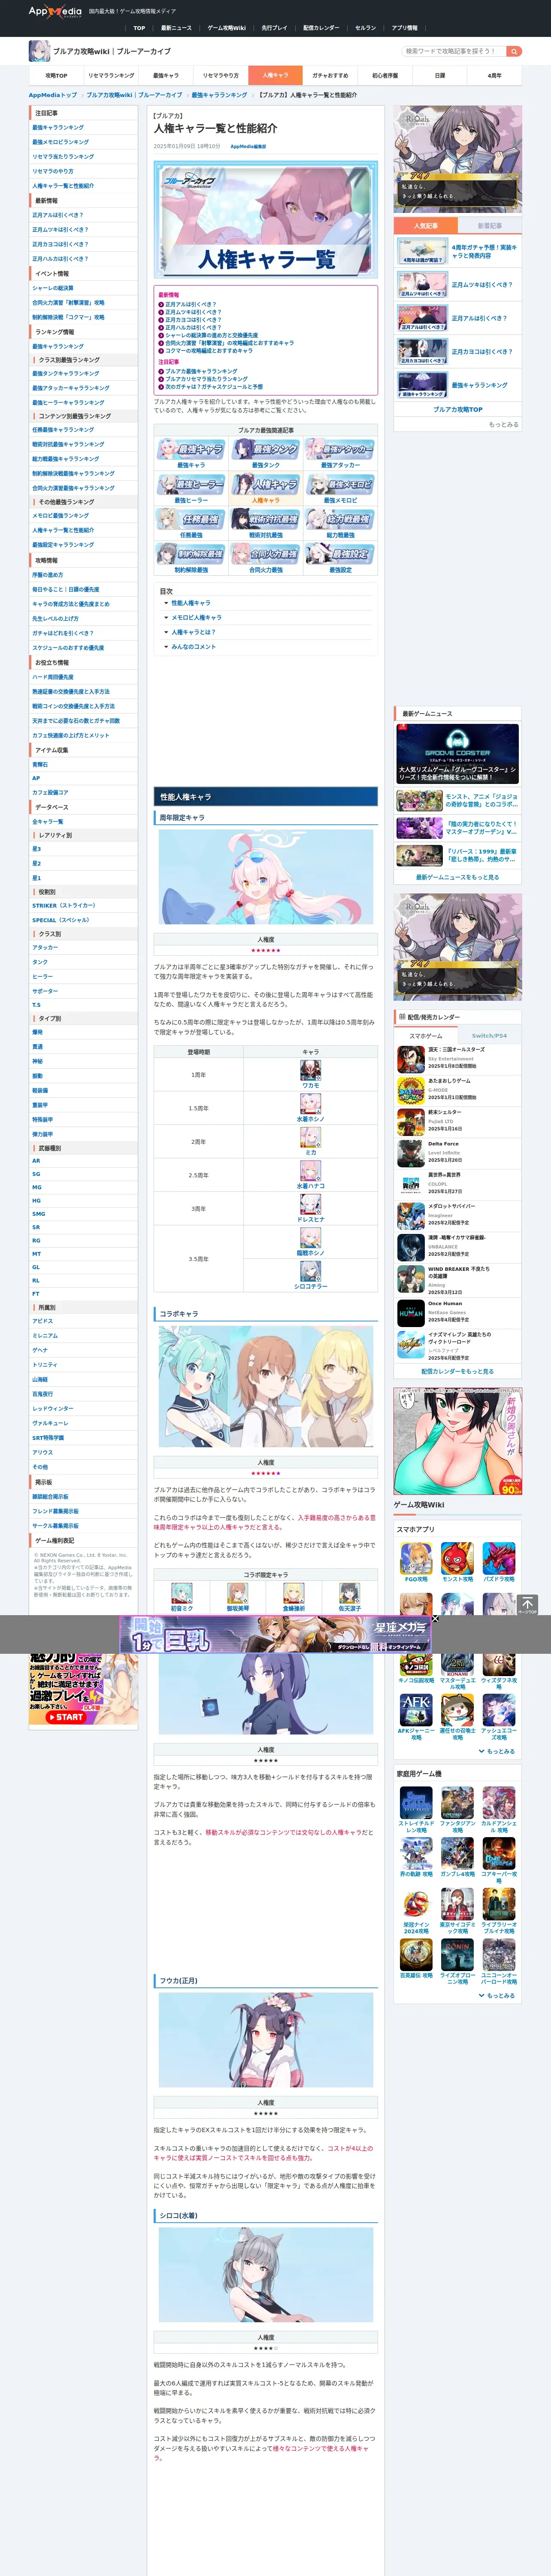Screen dimensions: 551x2576
Task: Open the 最強設定 banner icon
Action: pos(340,554)
